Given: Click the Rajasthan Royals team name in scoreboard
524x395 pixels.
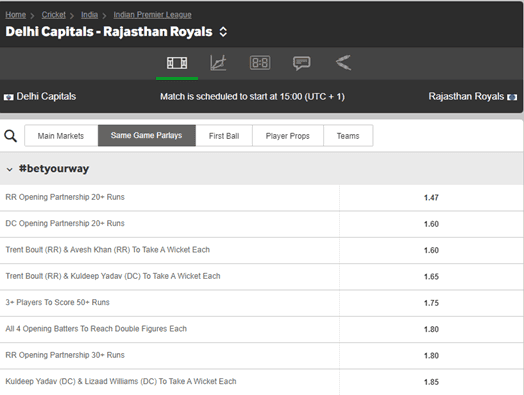Looking at the screenshot, I should tap(466, 97).
